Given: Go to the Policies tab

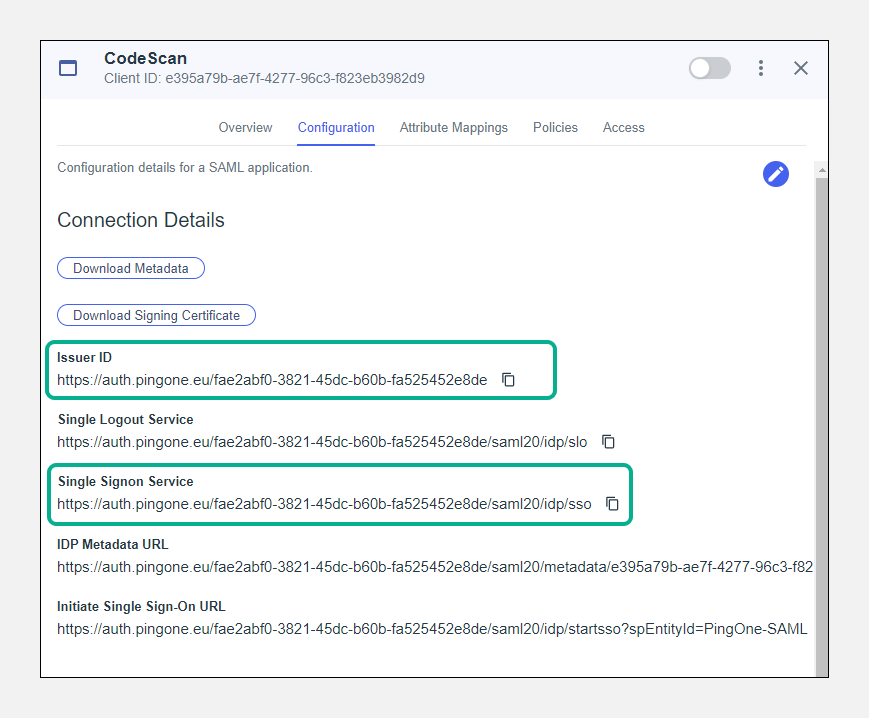Looking at the screenshot, I should pyautogui.click(x=555, y=128).
